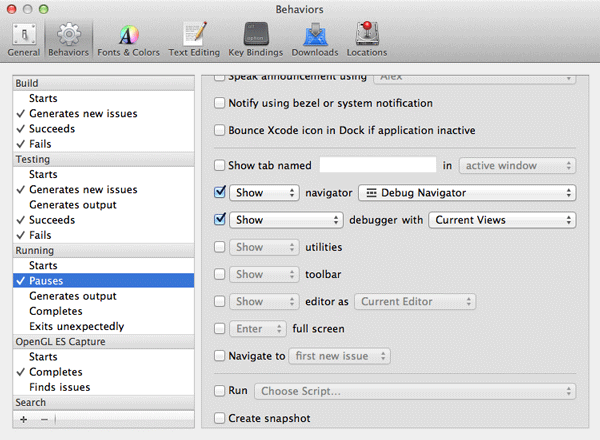The image size is (600, 440).
Task: Toggle the Show tab named checkbox
Action: tap(219, 165)
